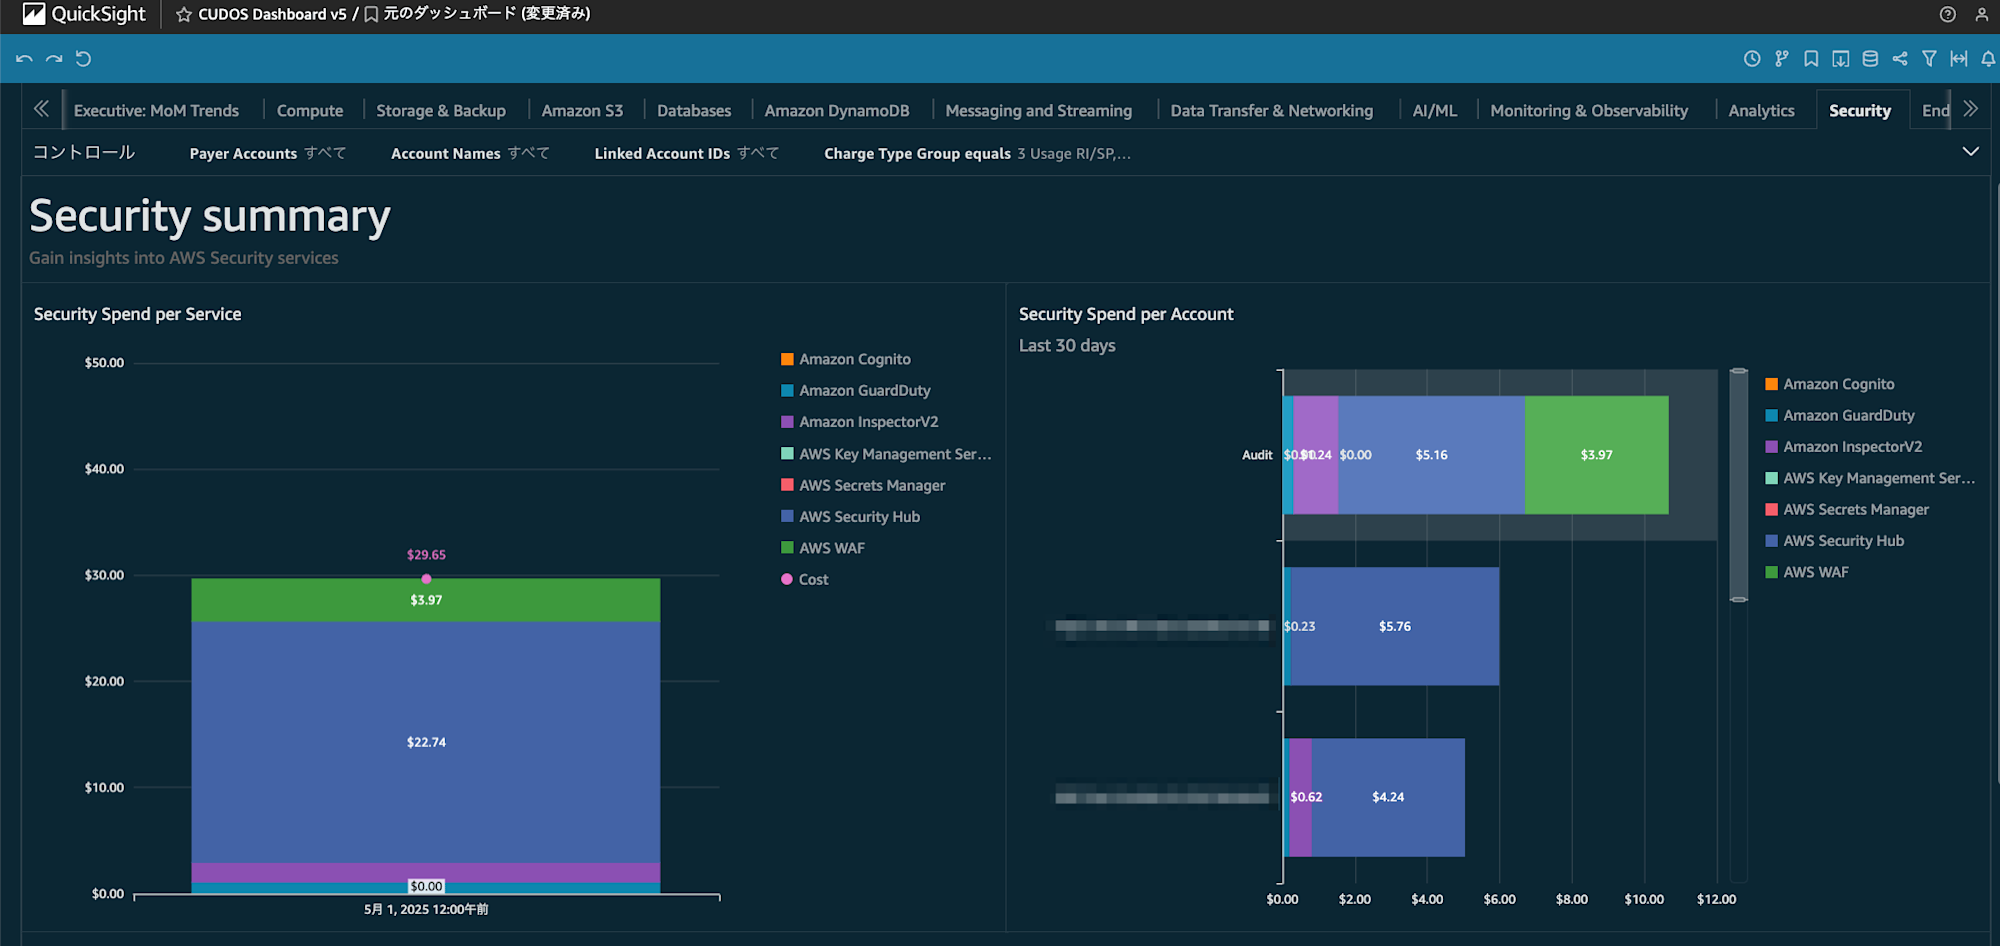This screenshot has height=946, width=2000.
Task: Click the $5.16 segment in Audit bar
Action: click(1431, 455)
